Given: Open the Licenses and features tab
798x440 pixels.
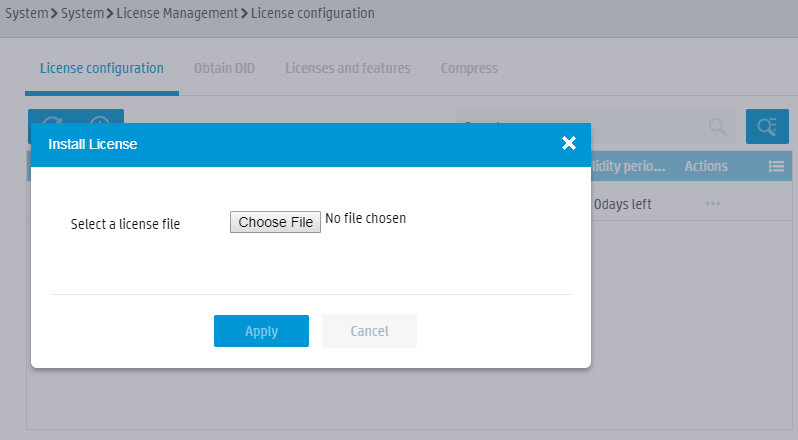Looking at the screenshot, I should coord(348,68).
